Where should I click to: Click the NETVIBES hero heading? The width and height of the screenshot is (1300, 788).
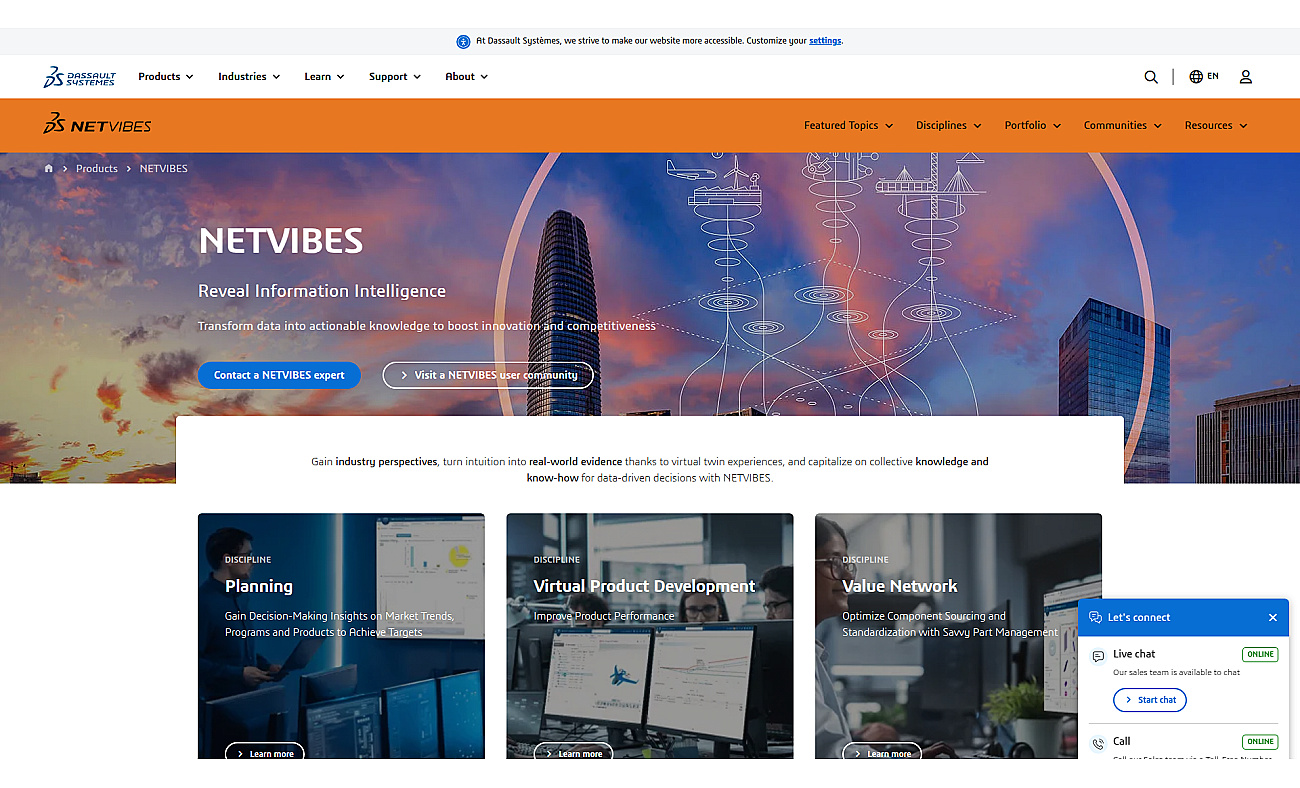[x=280, y=241]
